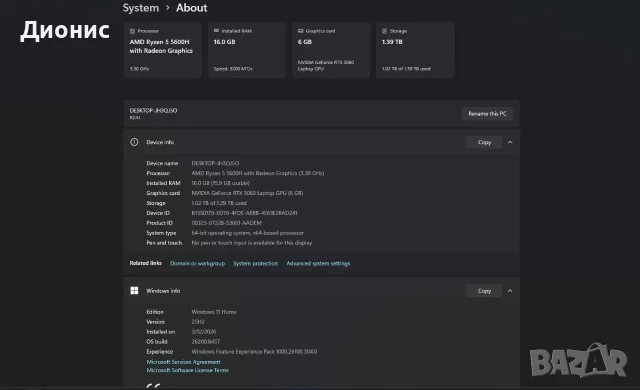
Task: Select the Version 25H2 value
Action: 198,322
